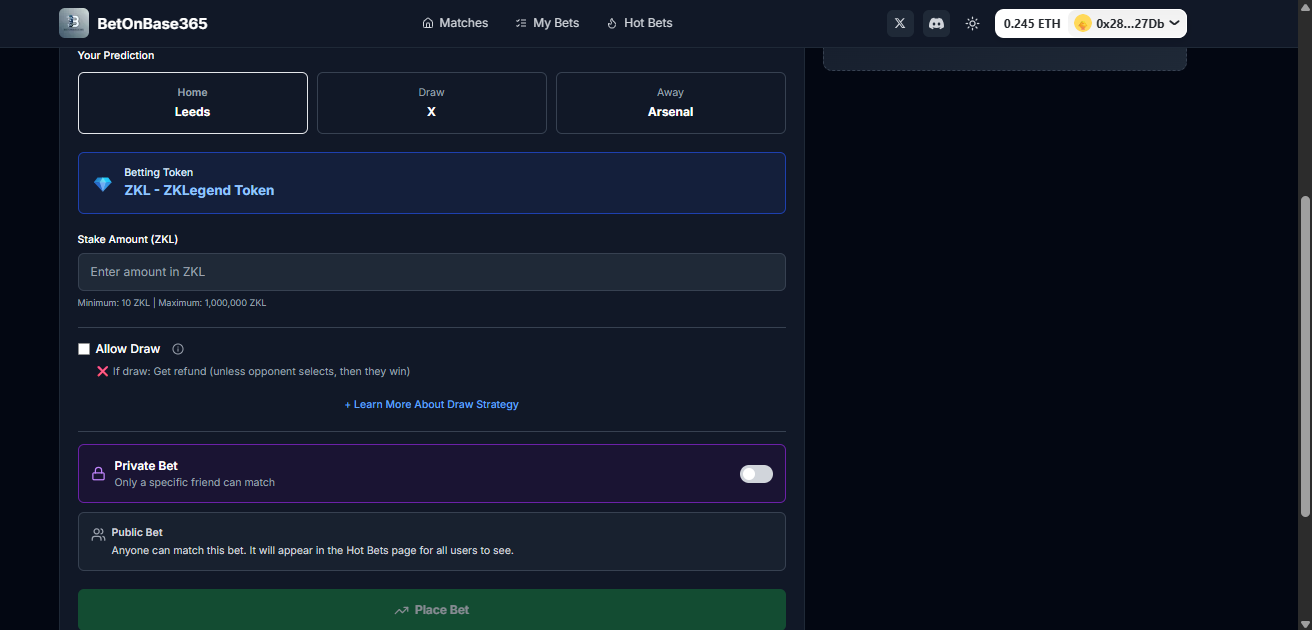Go to the My Bets page
Viewport: 1312px width, 630px height.
coord(547,22)
